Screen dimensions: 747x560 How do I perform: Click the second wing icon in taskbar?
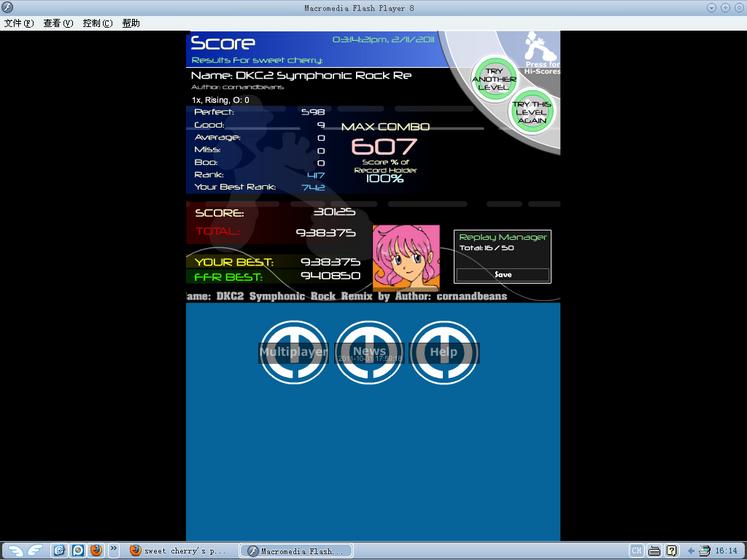(36, 550)
